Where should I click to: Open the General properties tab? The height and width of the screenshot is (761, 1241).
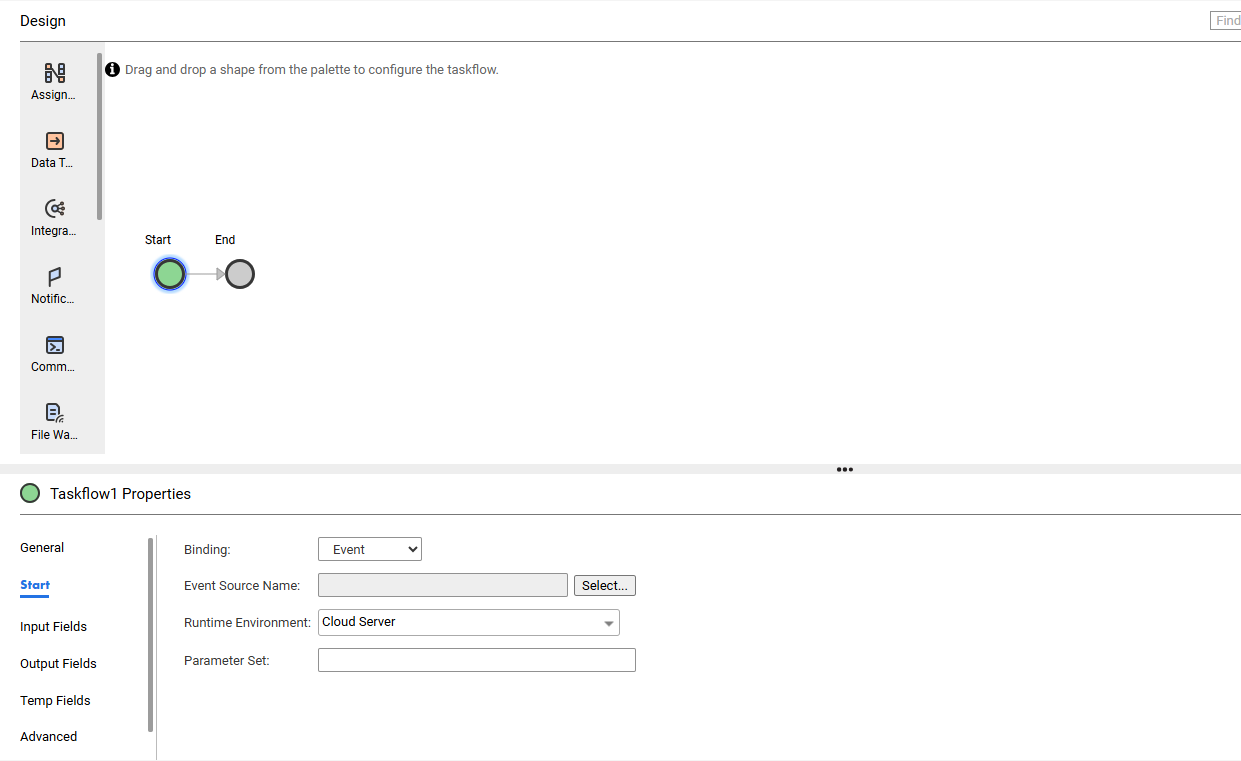coord(42,548)
